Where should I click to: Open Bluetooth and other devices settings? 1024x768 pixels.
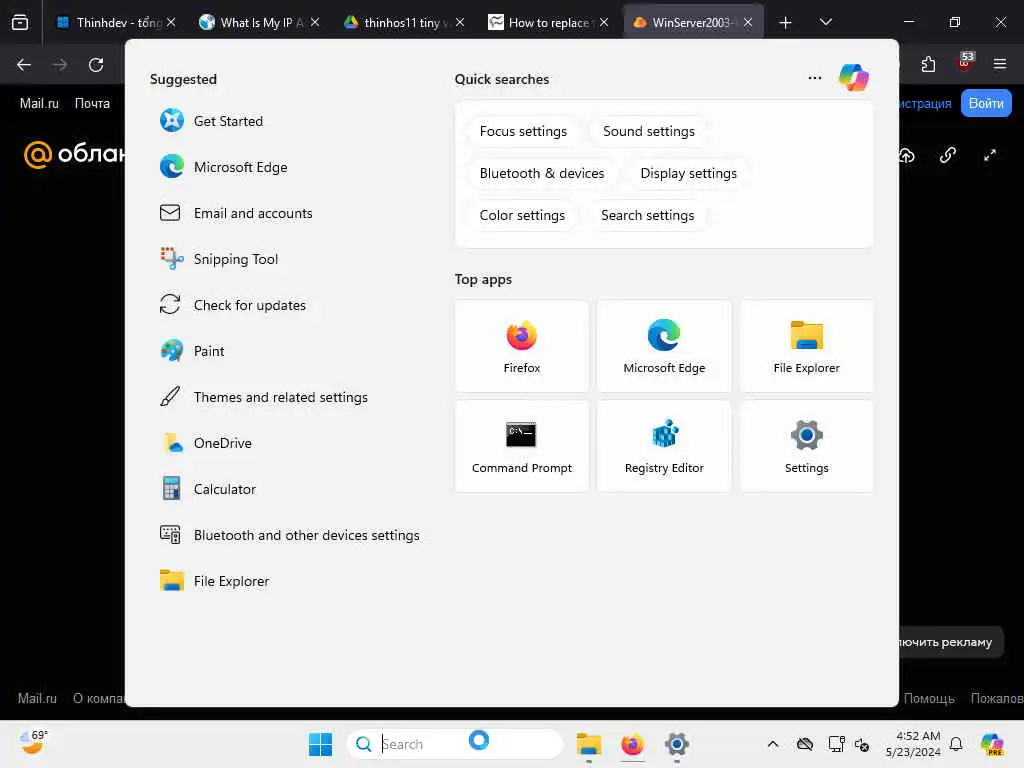pos(290,535)
